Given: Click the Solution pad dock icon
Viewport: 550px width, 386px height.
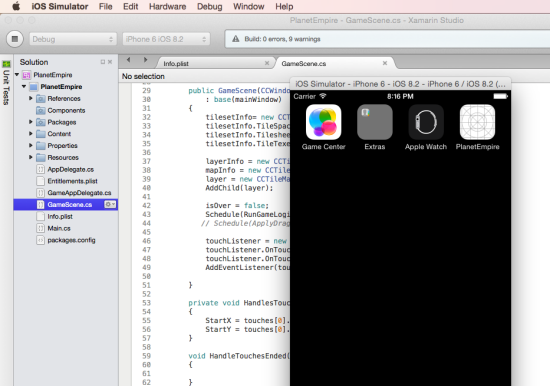Looking at the screenshot, I should click(x=103, y=62).
